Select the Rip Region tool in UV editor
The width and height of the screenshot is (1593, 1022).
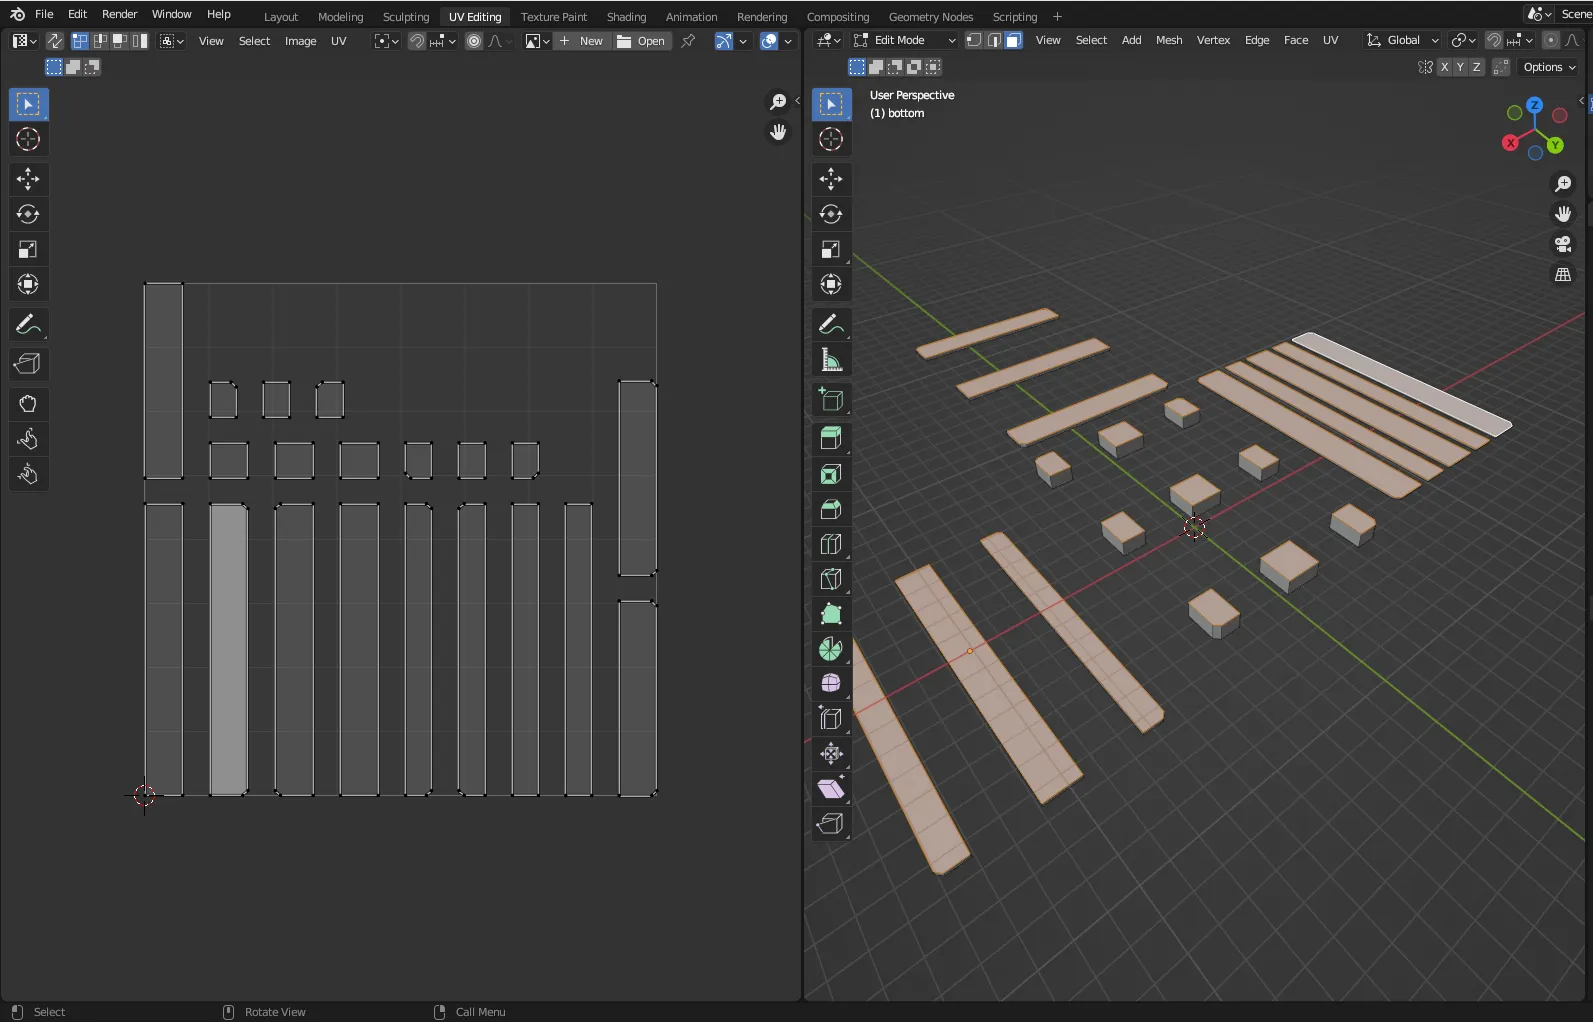click(x=28, y=364)
